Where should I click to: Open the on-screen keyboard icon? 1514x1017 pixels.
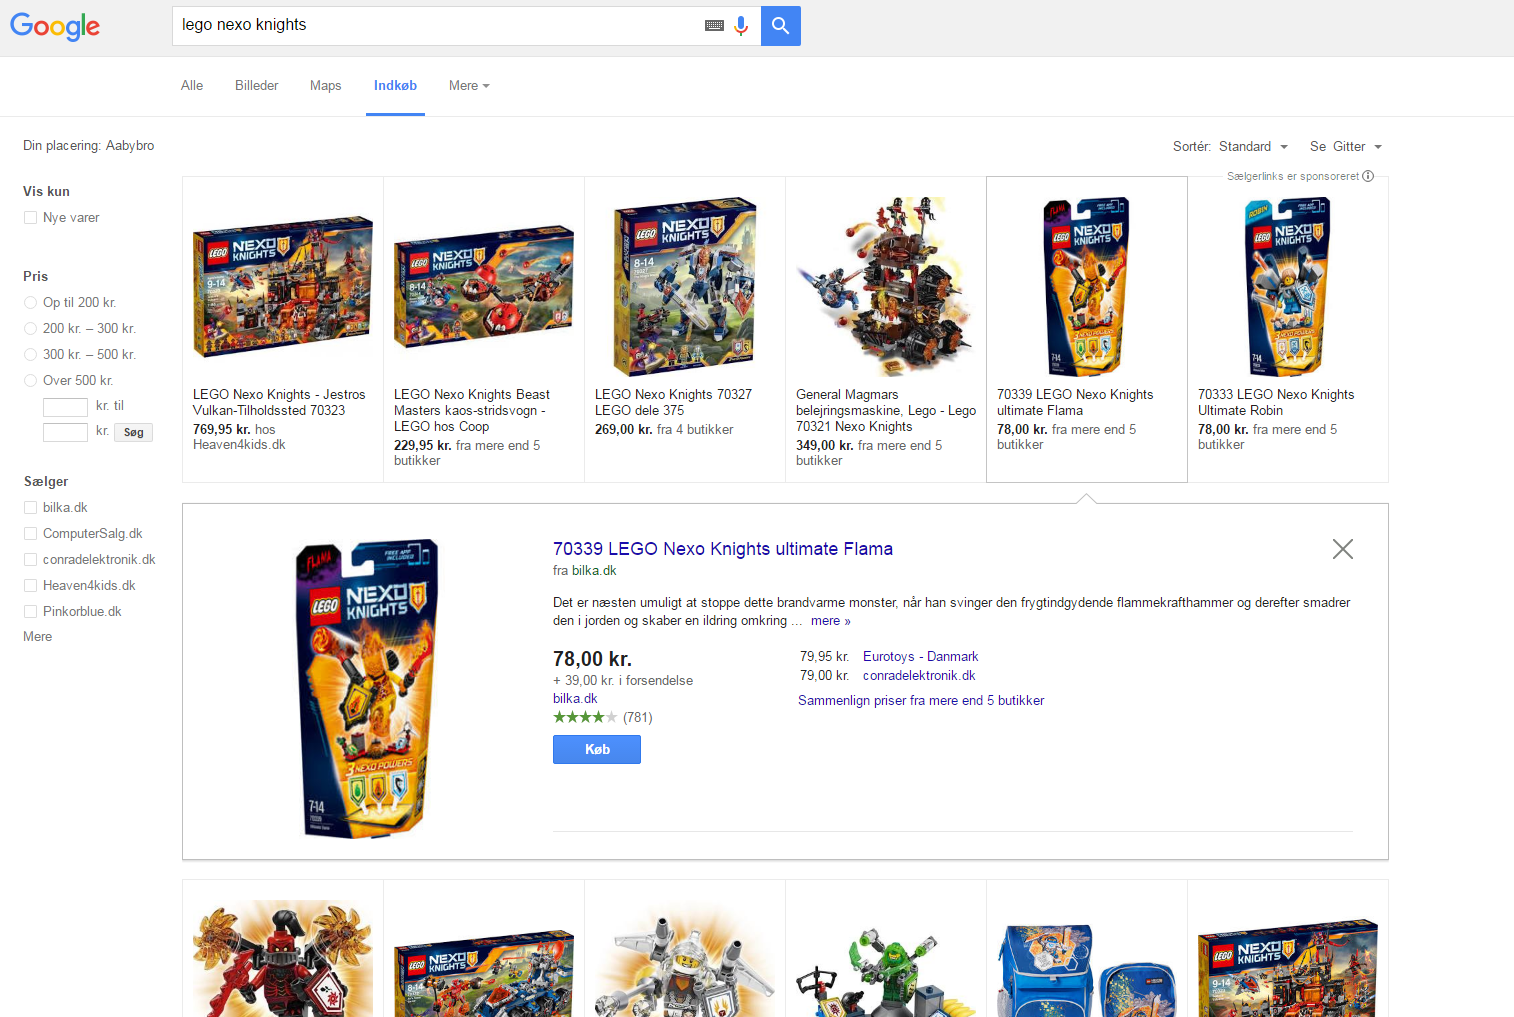click(714, 26)
